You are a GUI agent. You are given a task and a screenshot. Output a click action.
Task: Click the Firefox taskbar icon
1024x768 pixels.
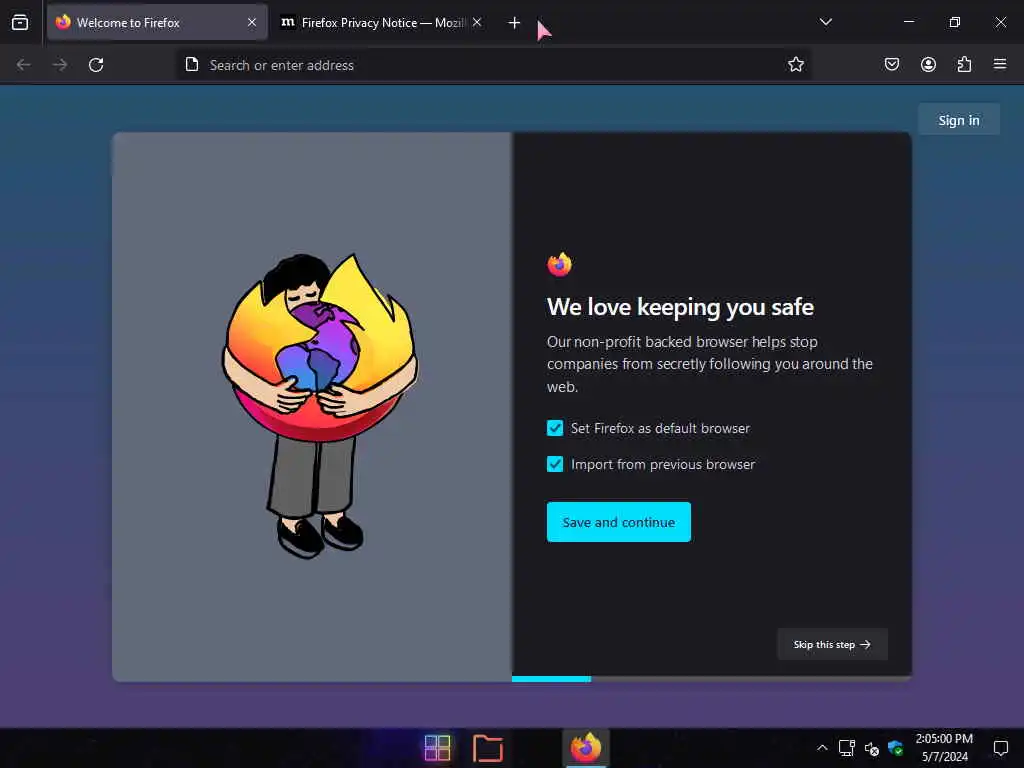tap(586, 748)
